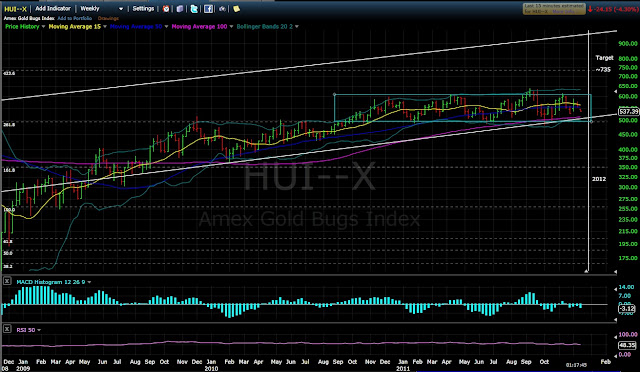This screenshot has width=640, height=372.
Task: Expand the MACD Histogram 12 26 9 dropdown
Action: [89, 282]
